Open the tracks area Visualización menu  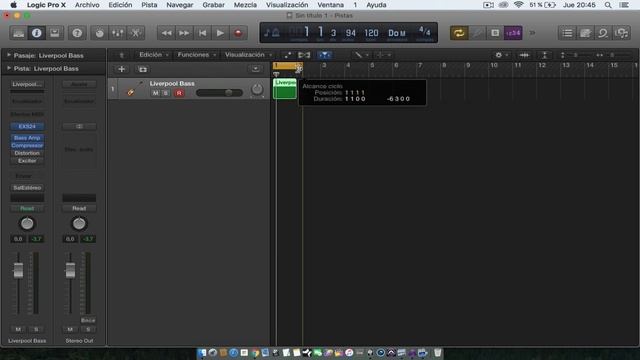(x=248, y=55)
